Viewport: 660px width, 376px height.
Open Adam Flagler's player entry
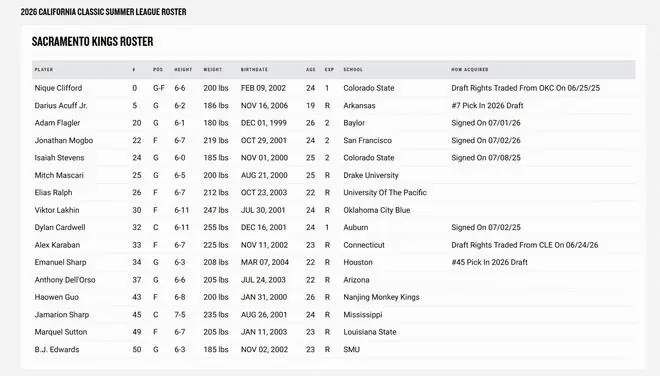click(57, 123)
